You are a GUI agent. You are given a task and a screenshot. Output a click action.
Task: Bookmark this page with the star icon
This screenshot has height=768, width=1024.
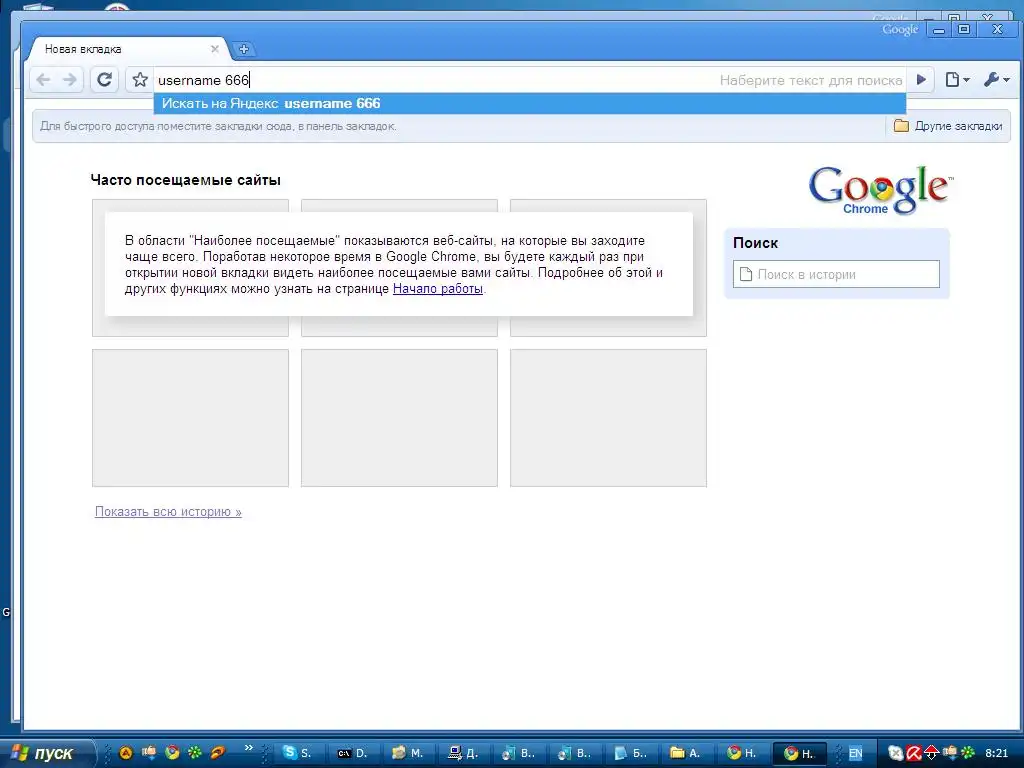pos(140,80)
